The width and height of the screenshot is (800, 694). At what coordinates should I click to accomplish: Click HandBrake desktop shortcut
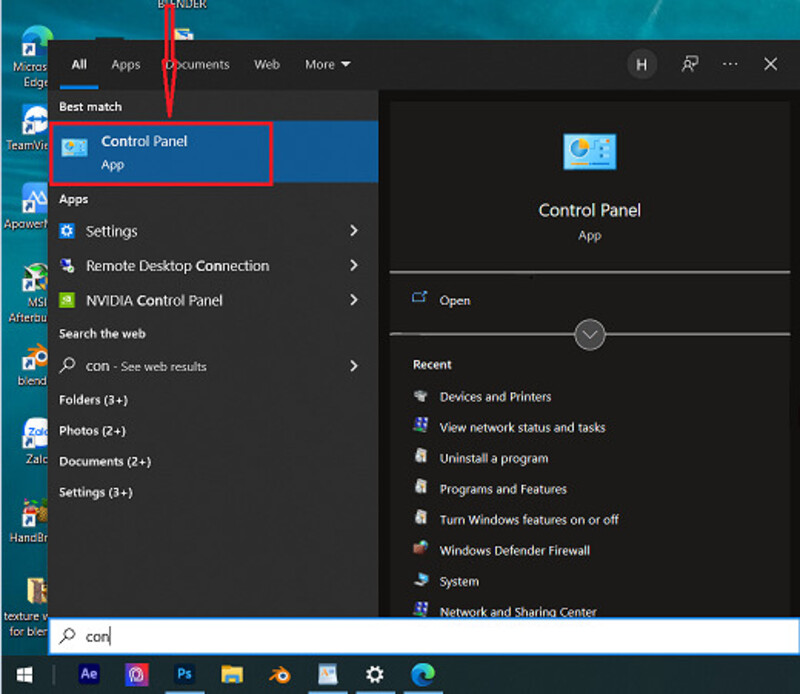pos(28,520)
